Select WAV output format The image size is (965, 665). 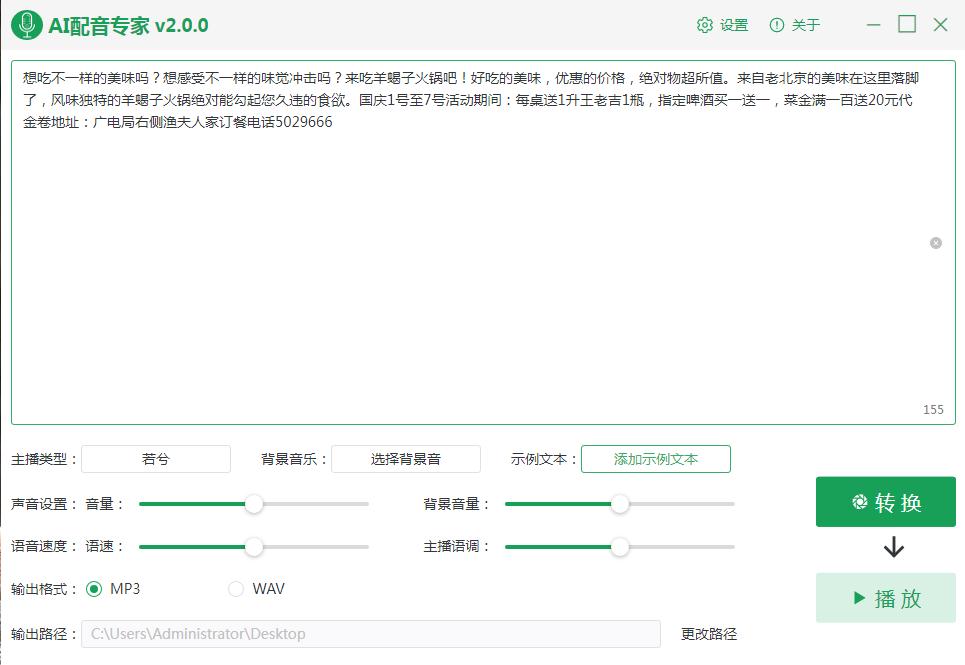click(x=236, y=590)
